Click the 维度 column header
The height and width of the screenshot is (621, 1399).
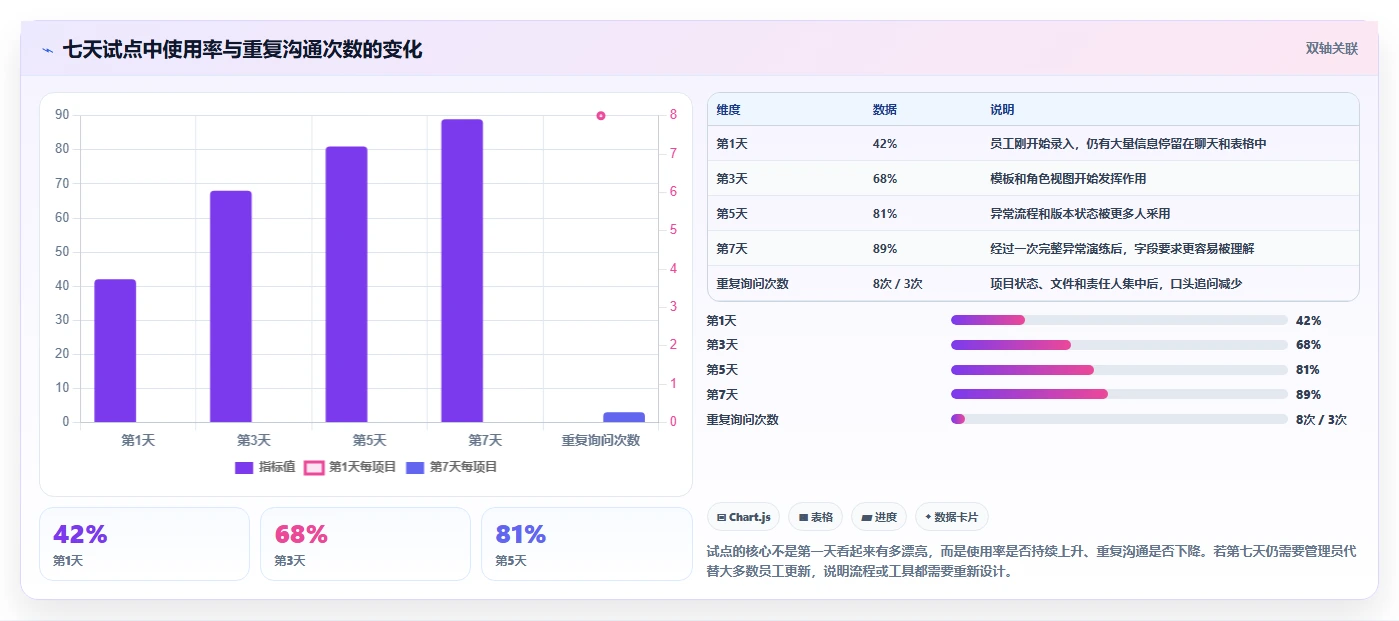[728, 110]
